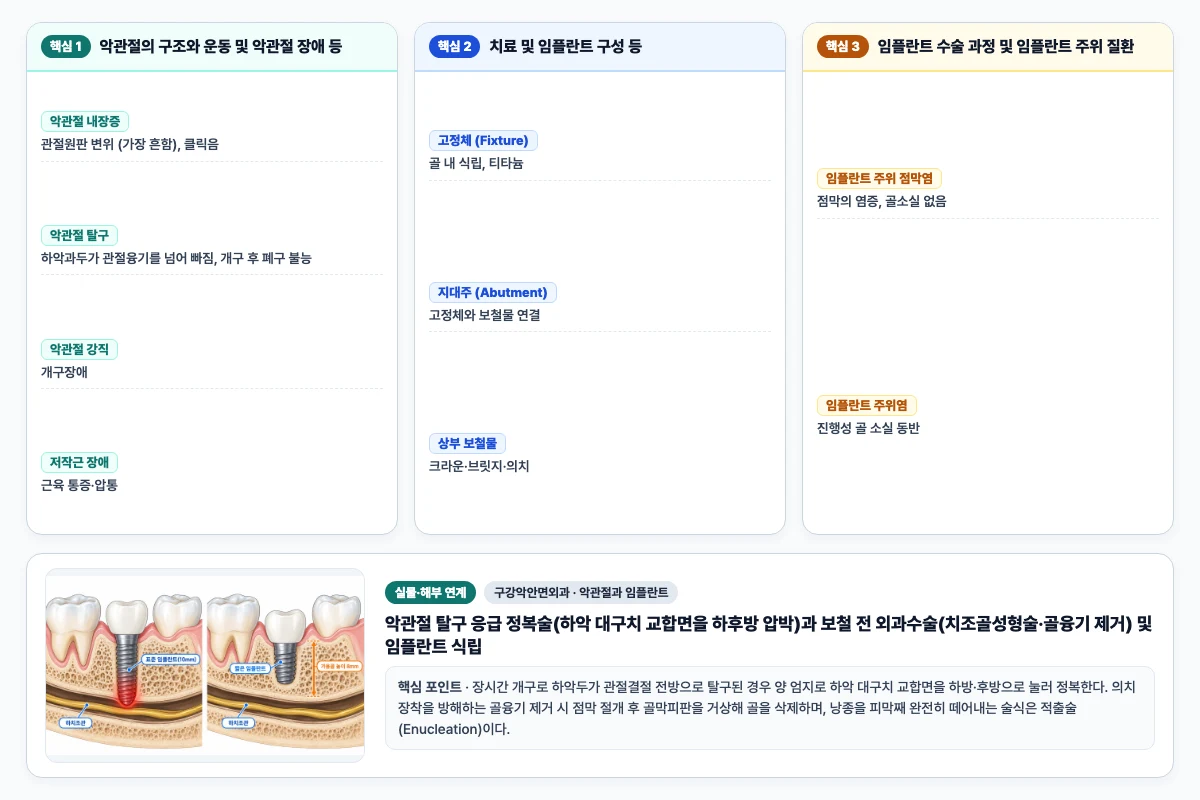Click the 실률·해부 연계 badge
Screen dimensions: 1200x800
tap(430, 592)
